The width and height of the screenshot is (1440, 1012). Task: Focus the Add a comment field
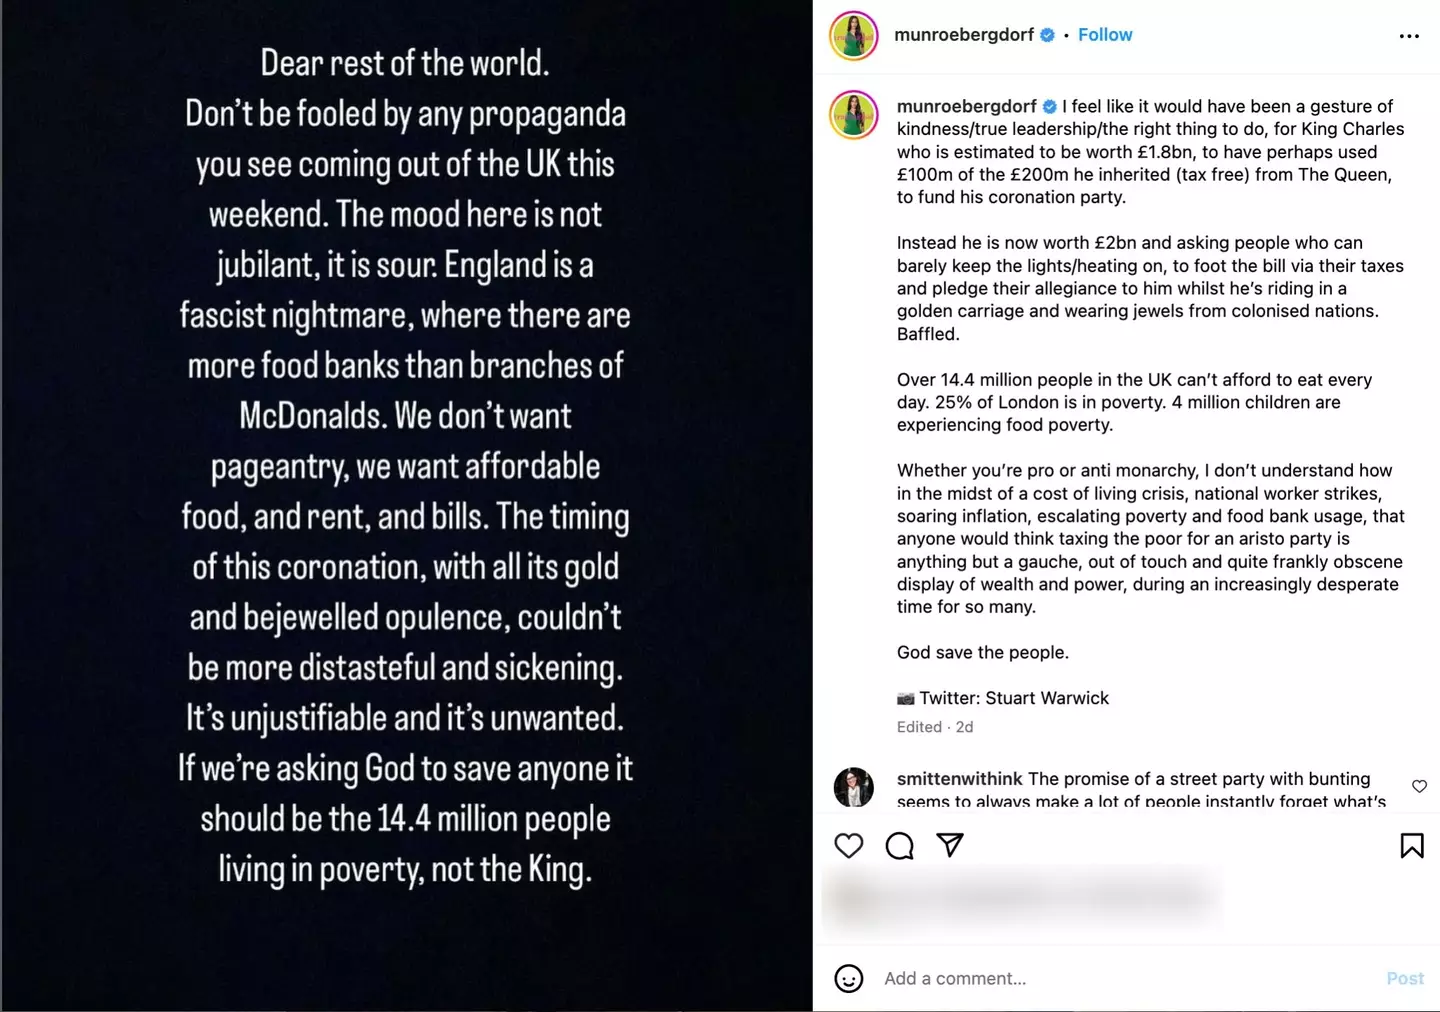[x=1100, y=978]
